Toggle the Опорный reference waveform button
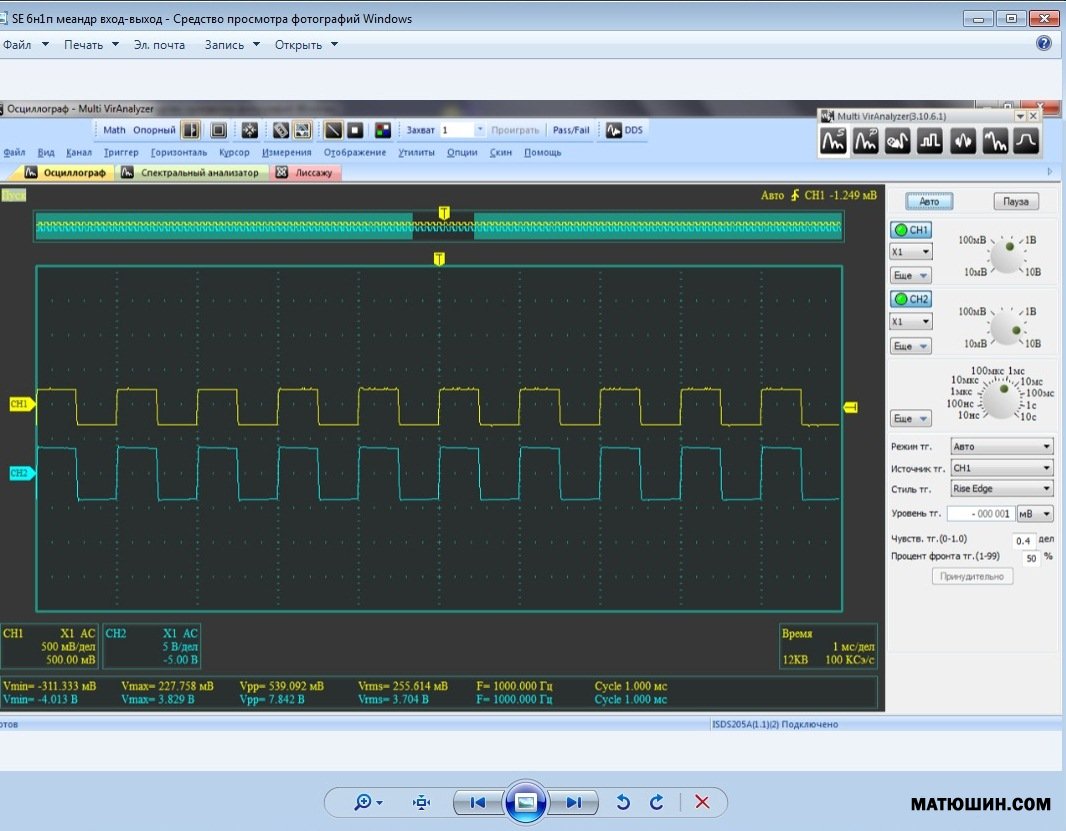 (154, 130)
